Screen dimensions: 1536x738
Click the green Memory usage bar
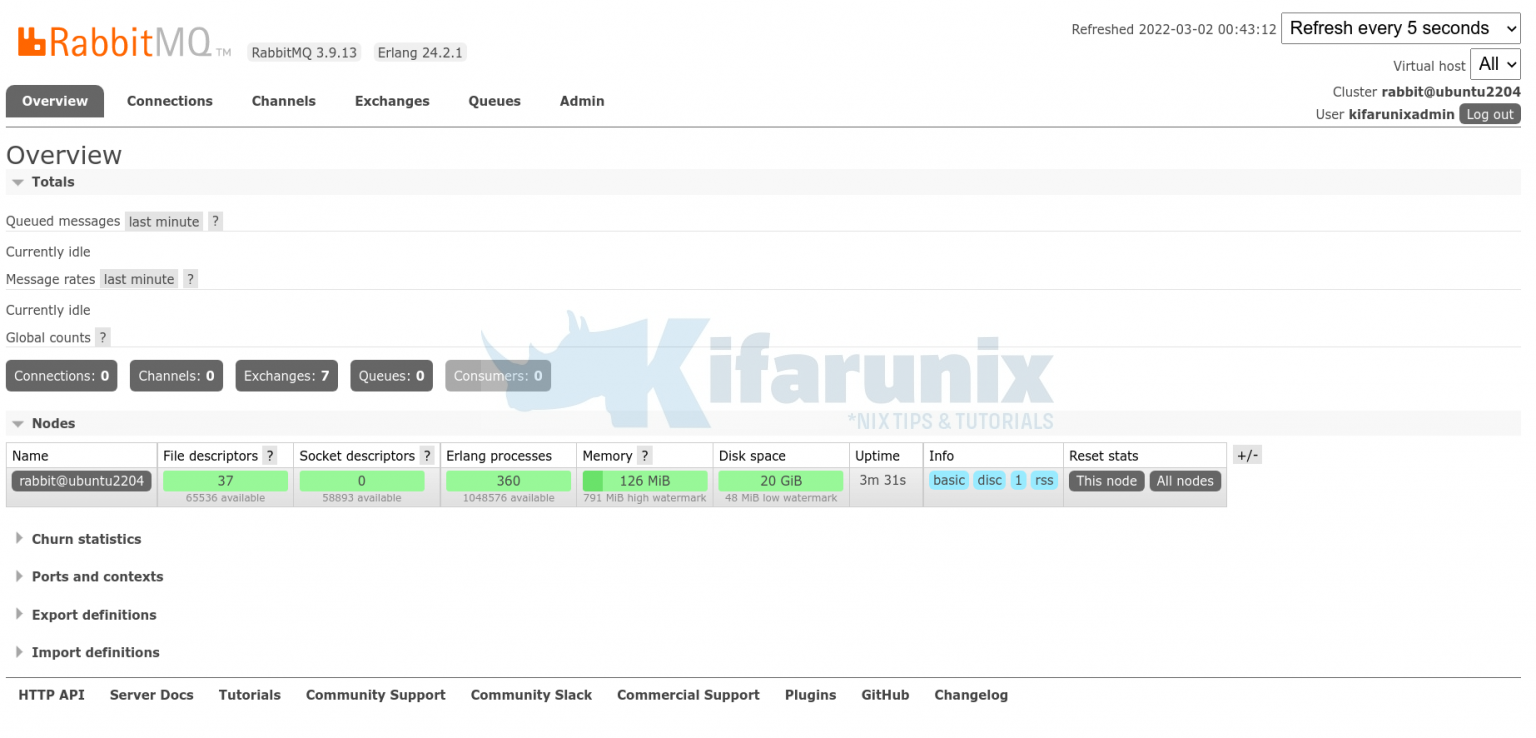(644, 481)
